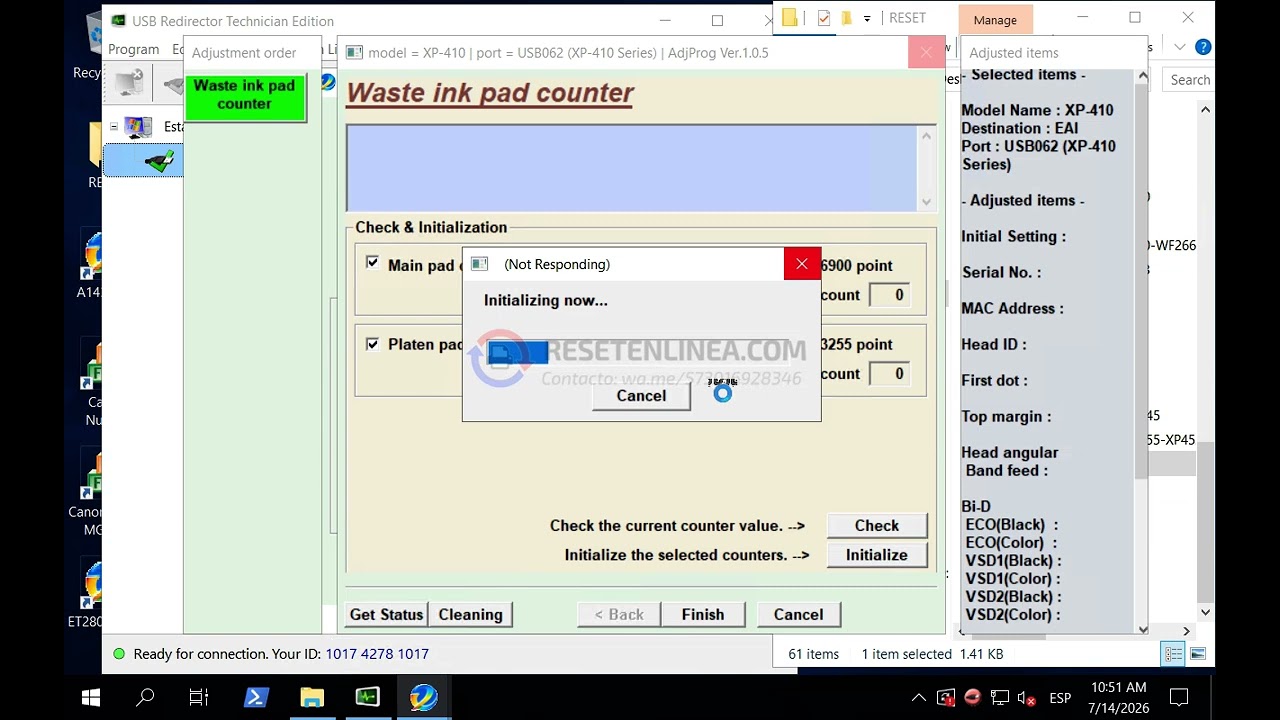Click the globe application icon on taskbar

tap(423, 697)
